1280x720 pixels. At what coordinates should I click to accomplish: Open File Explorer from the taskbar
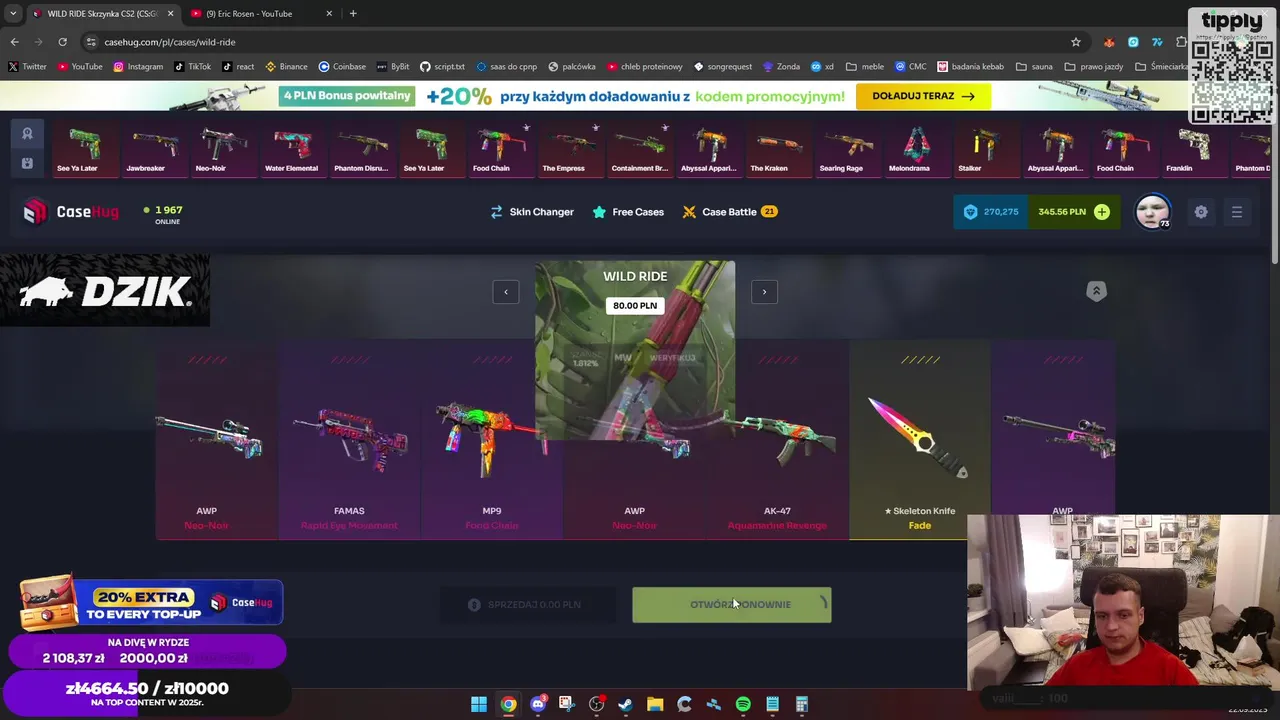coord(655,704)
